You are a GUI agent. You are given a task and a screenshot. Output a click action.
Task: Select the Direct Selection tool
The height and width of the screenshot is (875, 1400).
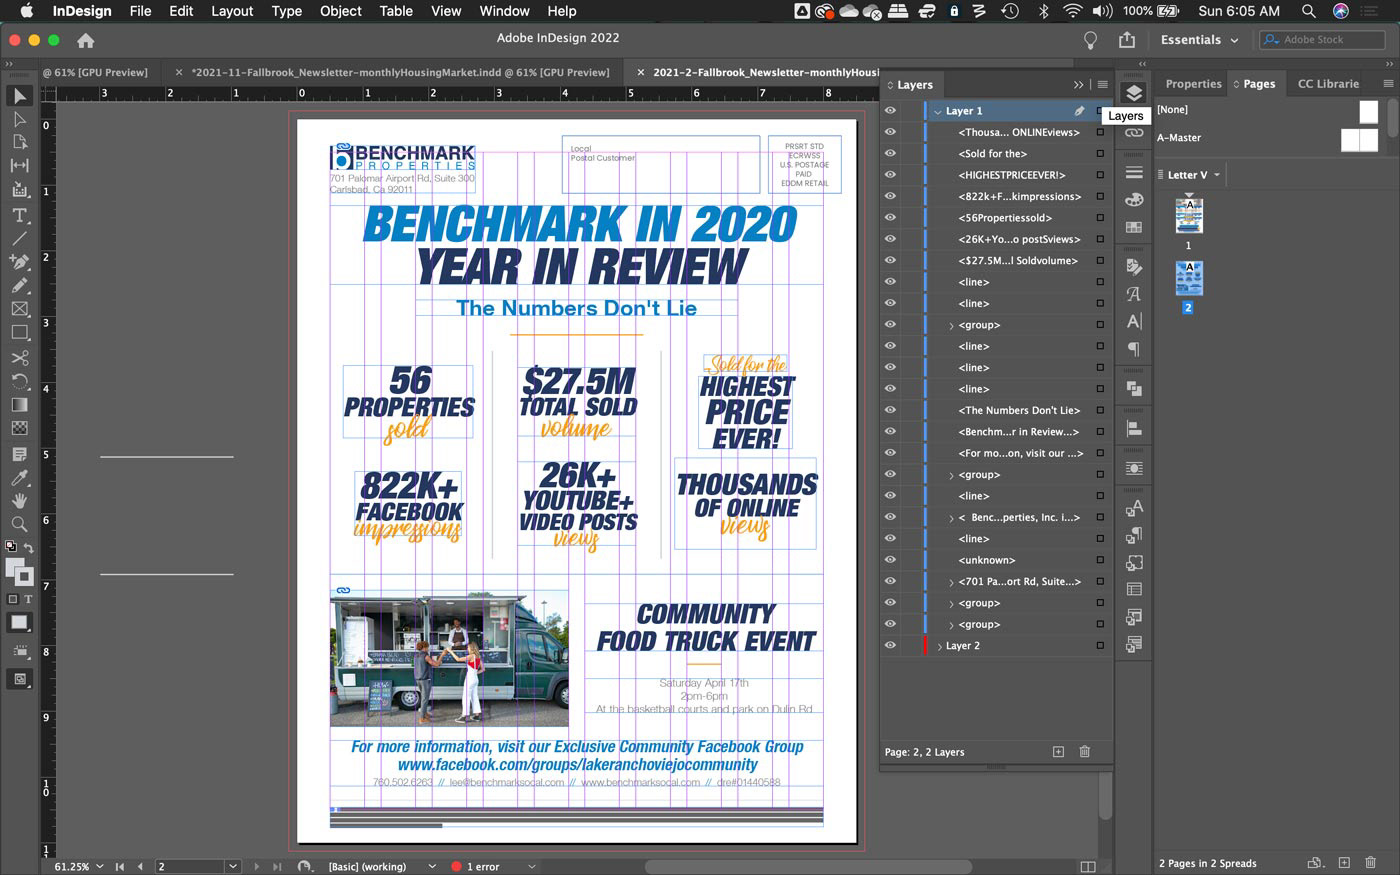point(19,119)
